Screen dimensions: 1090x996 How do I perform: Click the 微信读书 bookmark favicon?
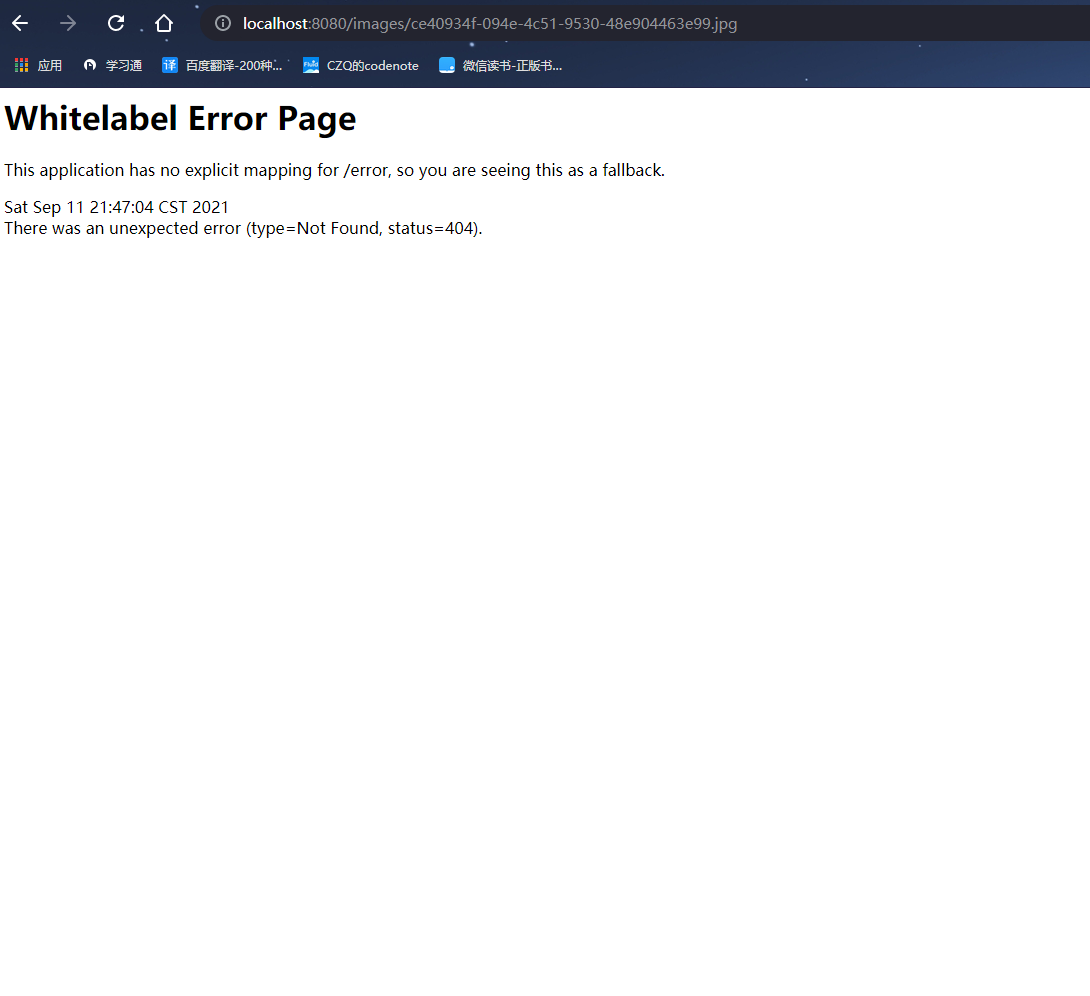tap(447, 65)
